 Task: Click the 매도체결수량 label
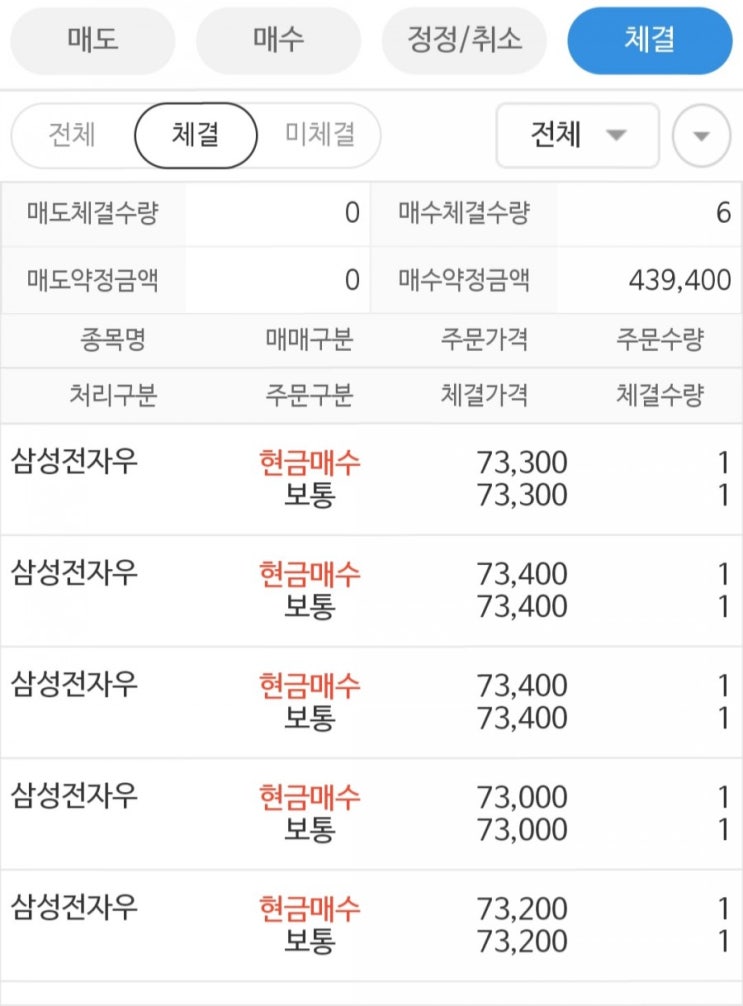point(93,213)
